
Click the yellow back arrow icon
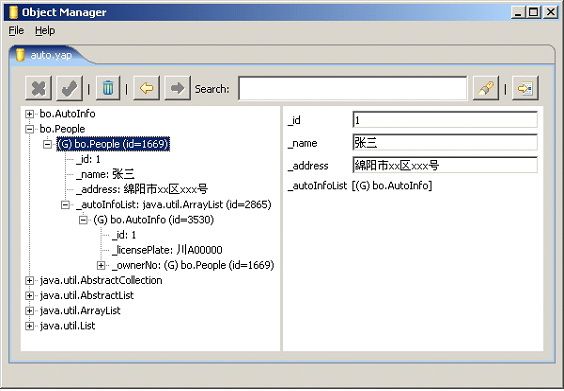[x=146, y=88]
